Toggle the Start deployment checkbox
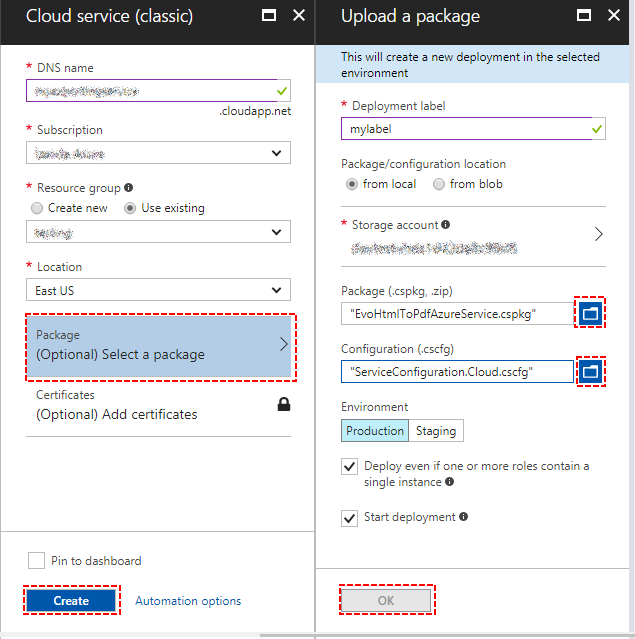This screenshot has width=635, height=639. [349, 518]
